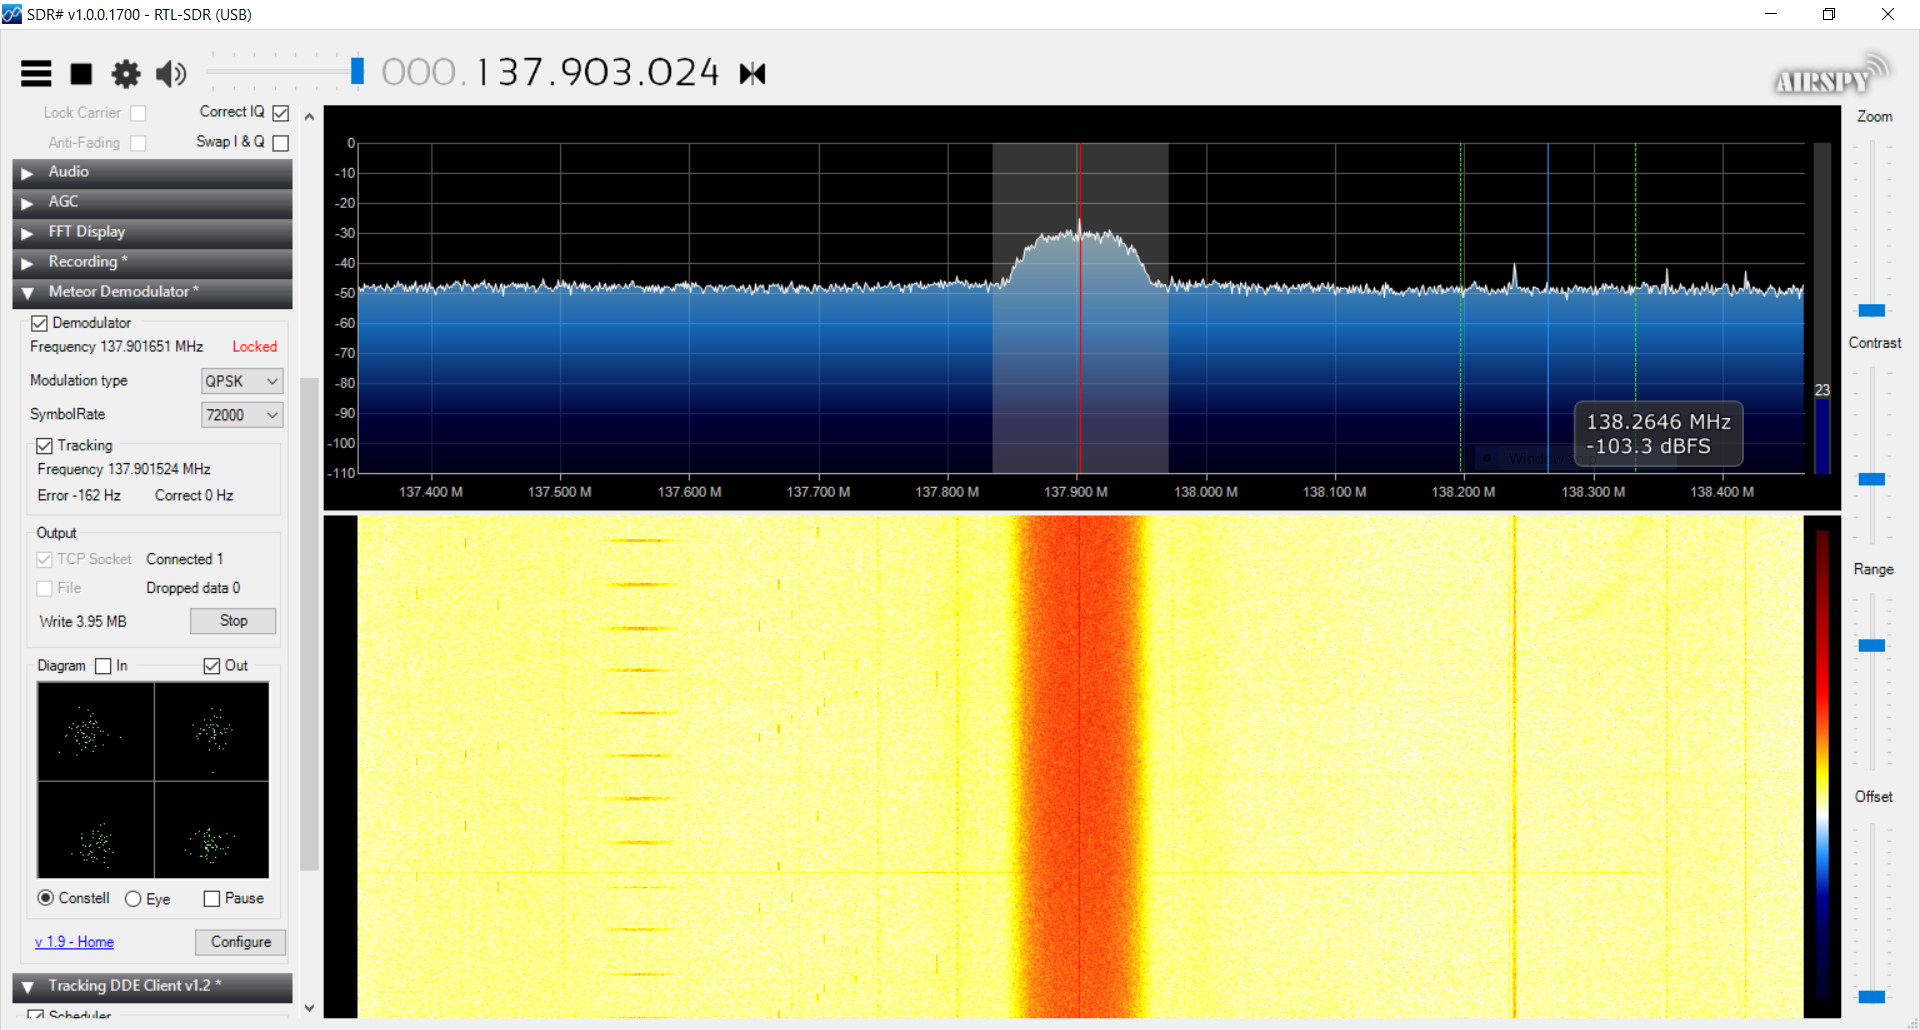Mute audio with the speaker icon
This screenshot has height=1030, width=1920.
click(171, 73)
